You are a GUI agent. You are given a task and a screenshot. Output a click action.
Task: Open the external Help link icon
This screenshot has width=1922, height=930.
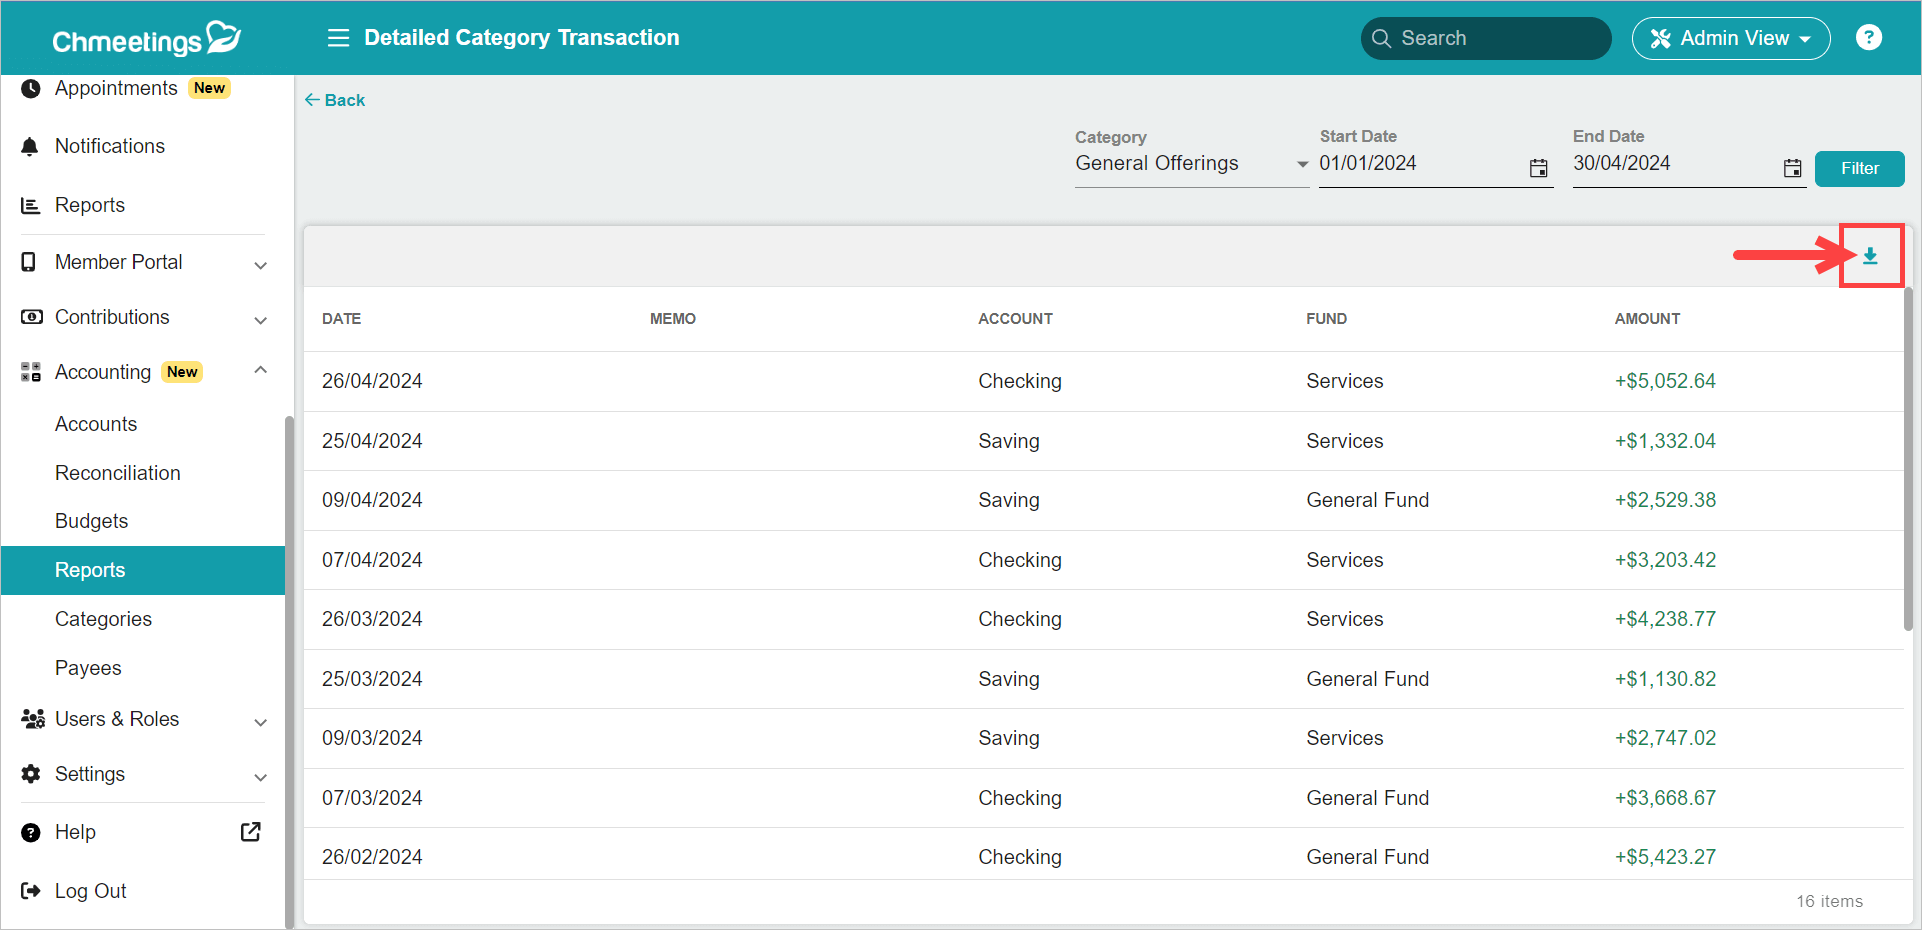pyautogui.click(x=251, y=832)
